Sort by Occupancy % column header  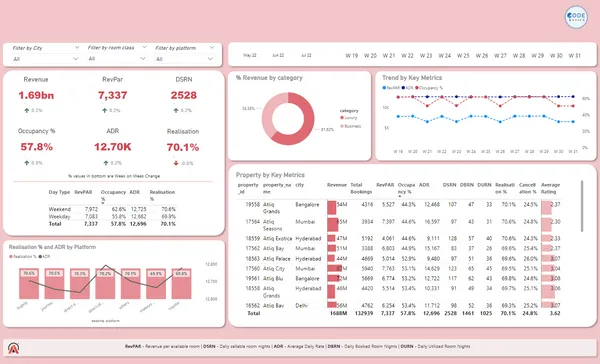406,188
